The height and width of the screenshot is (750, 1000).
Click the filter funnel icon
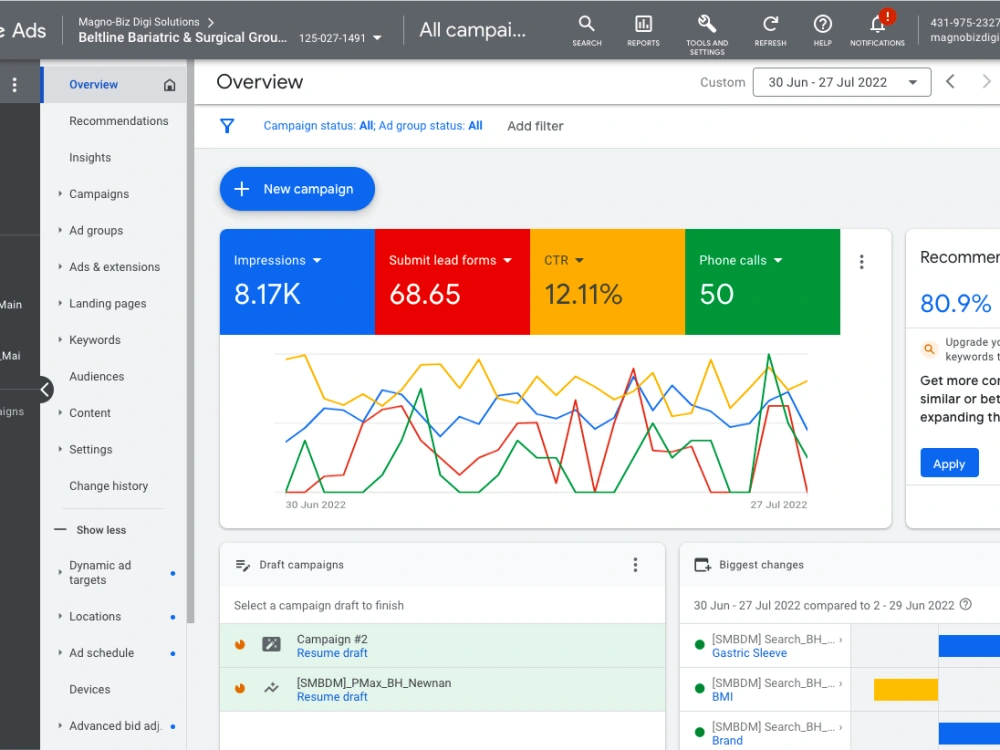click(x=227, y=126)
